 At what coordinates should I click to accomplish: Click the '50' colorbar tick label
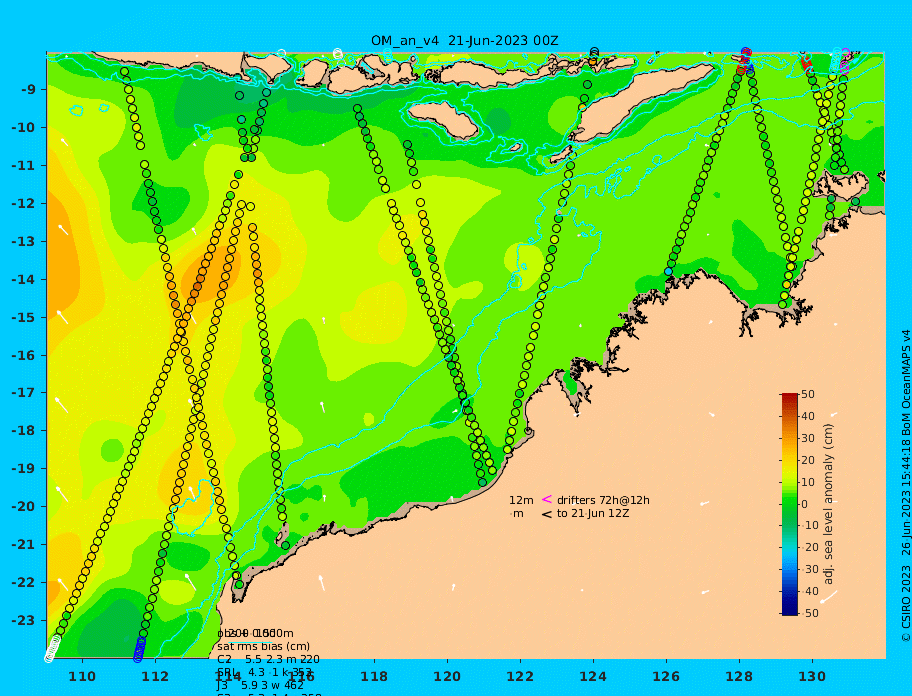[808, 394]
